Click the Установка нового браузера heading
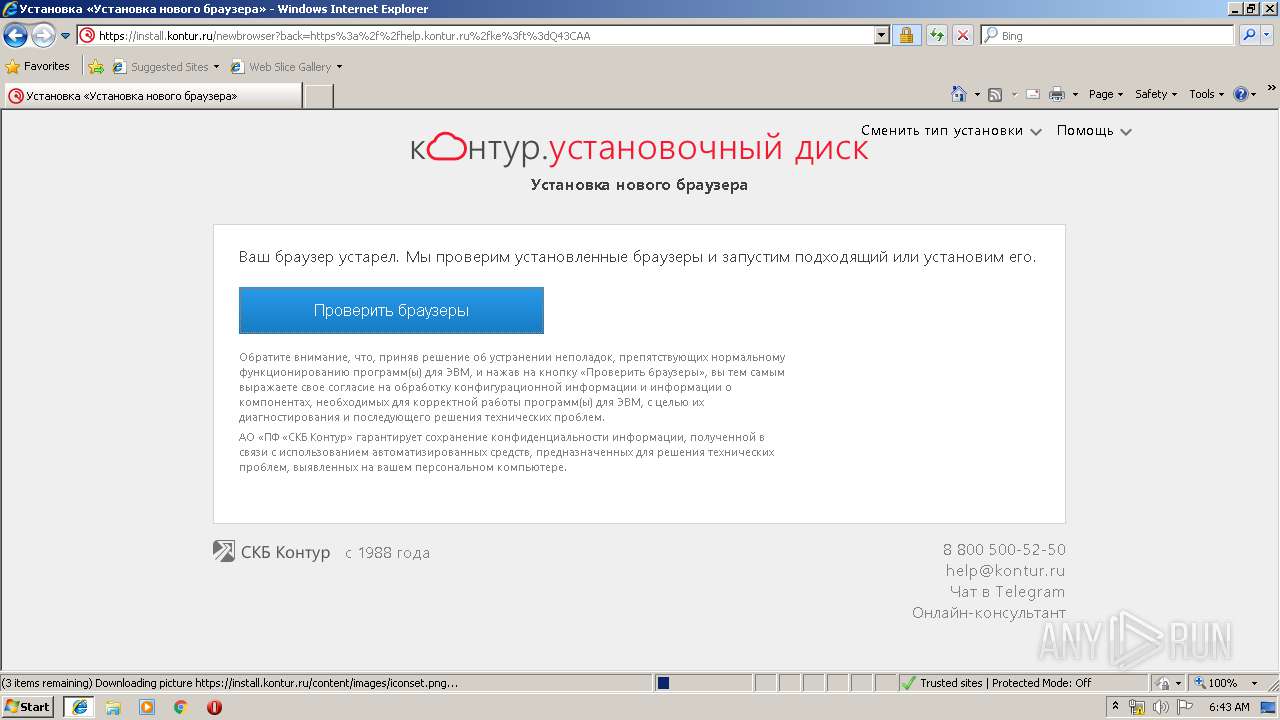The height and width of the screenshot is (720, 1280). pos(639,185)
